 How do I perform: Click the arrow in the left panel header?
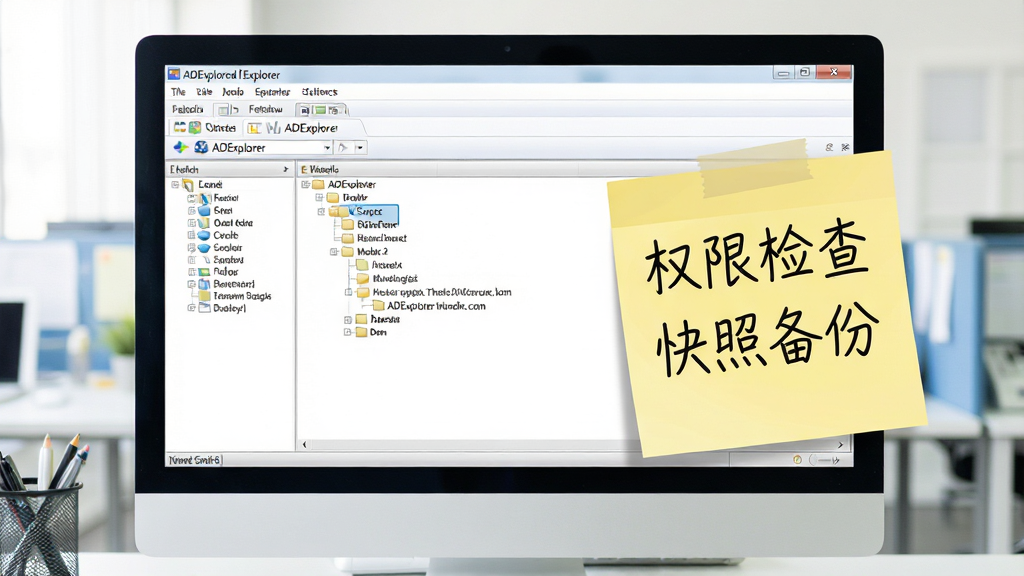(285, 170)
